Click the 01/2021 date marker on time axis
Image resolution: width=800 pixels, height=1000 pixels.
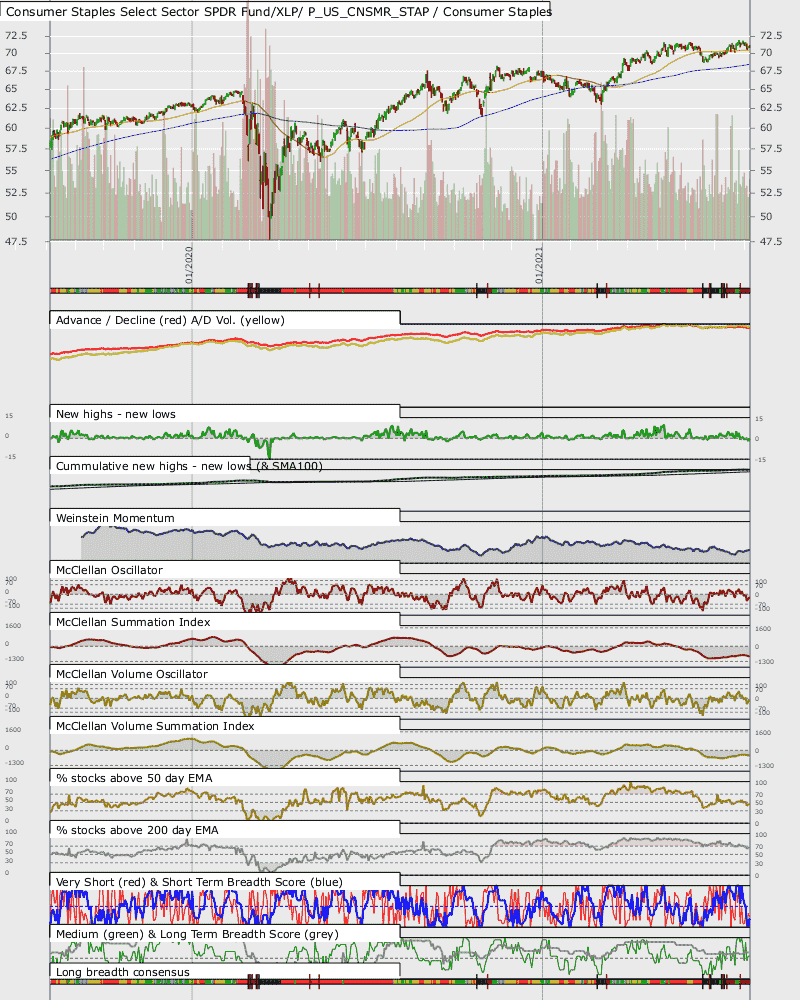539,265
